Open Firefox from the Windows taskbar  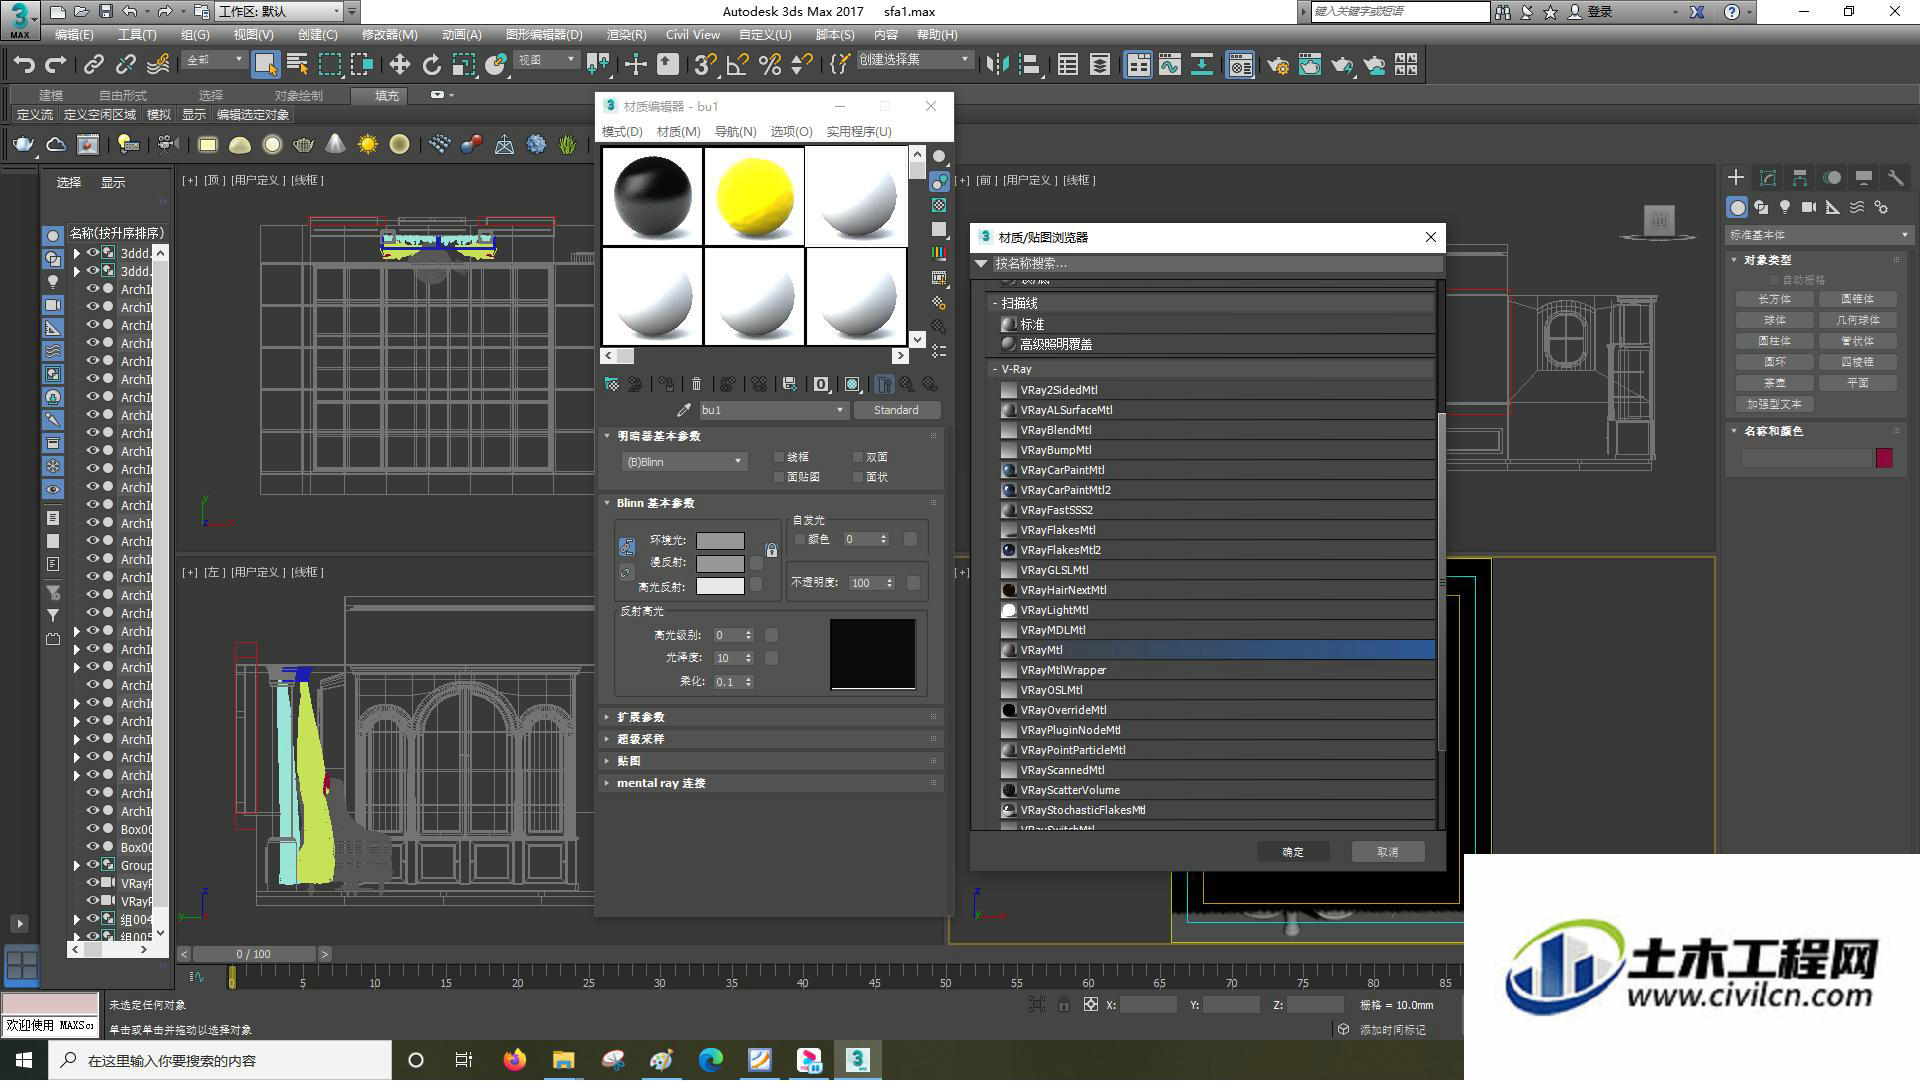pos(514,1060)
